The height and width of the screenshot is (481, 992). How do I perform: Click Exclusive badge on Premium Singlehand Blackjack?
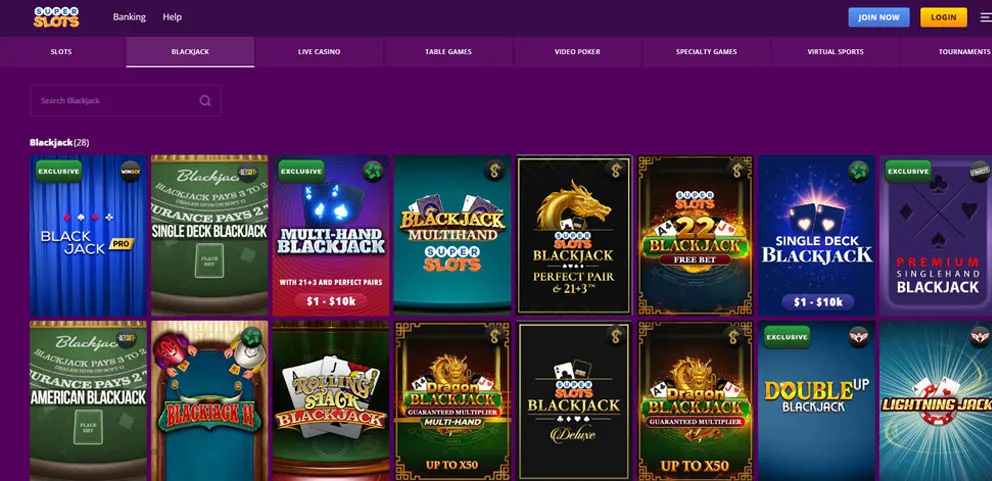coord(908,172)
